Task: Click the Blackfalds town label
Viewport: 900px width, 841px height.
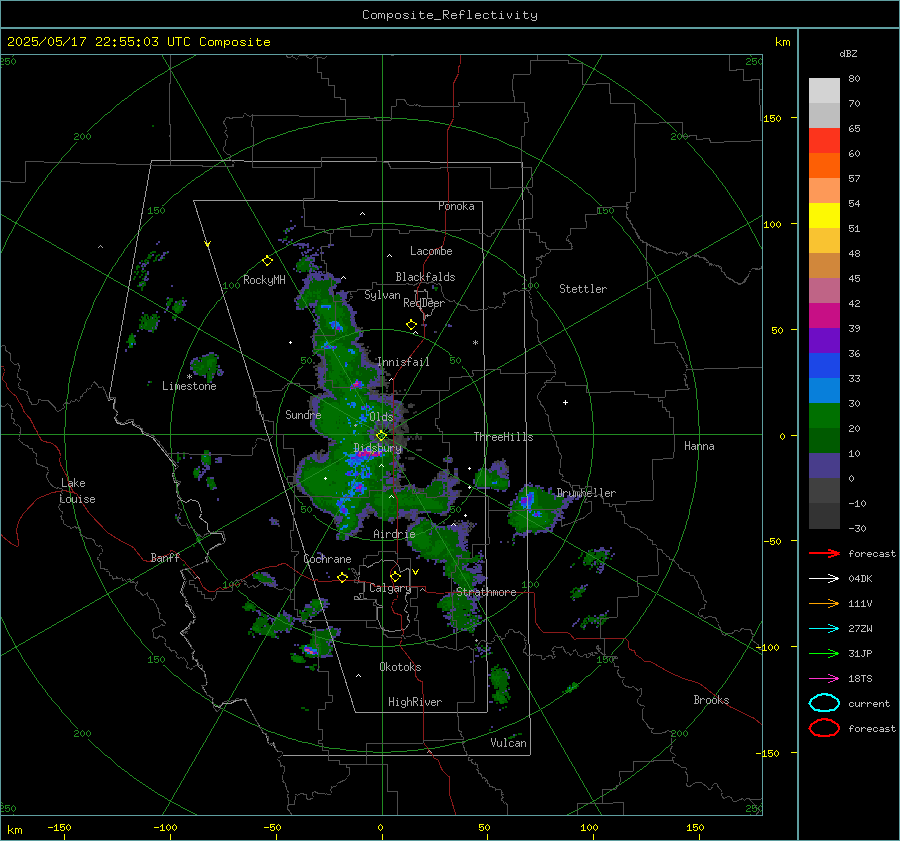Action: pos(425,277)
